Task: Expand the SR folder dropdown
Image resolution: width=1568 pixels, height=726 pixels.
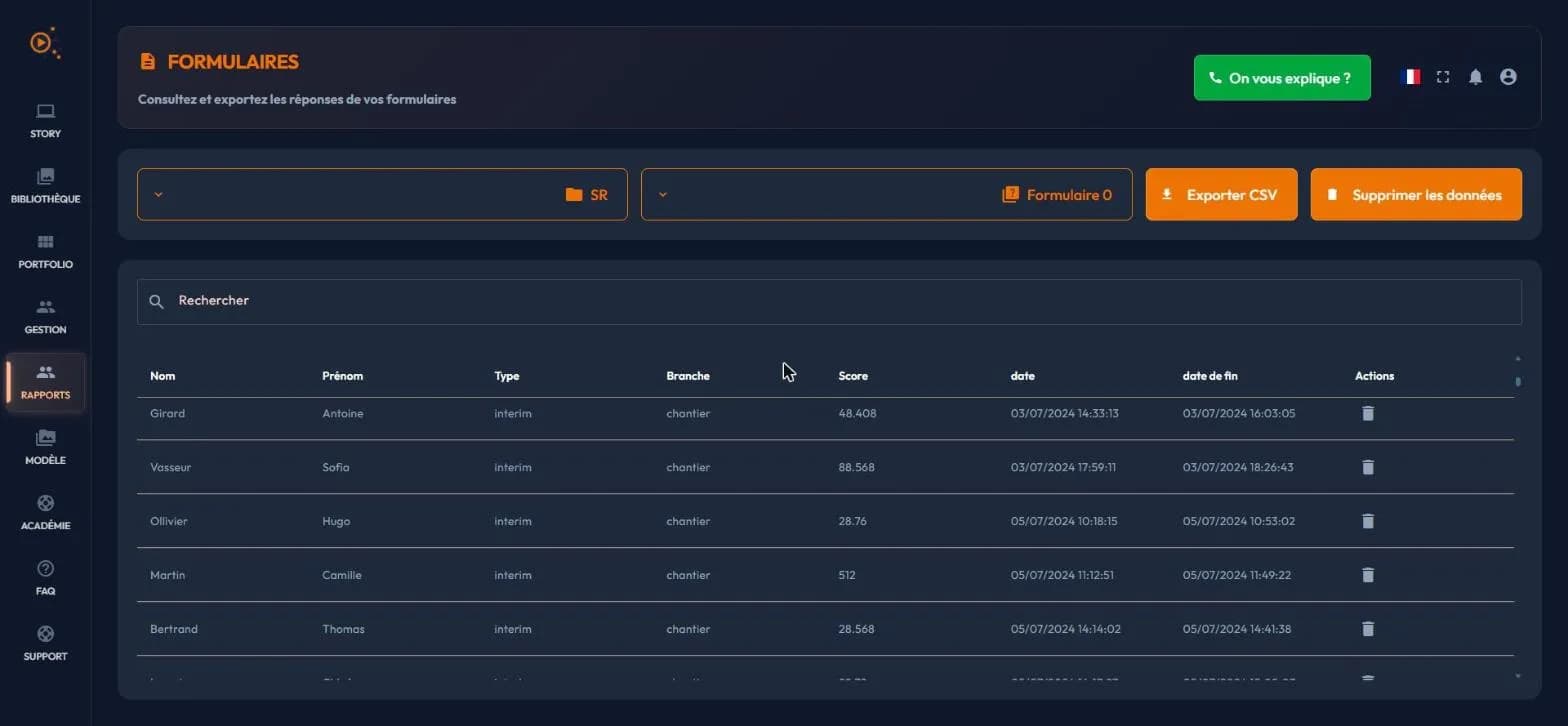Action: (382, 194)
